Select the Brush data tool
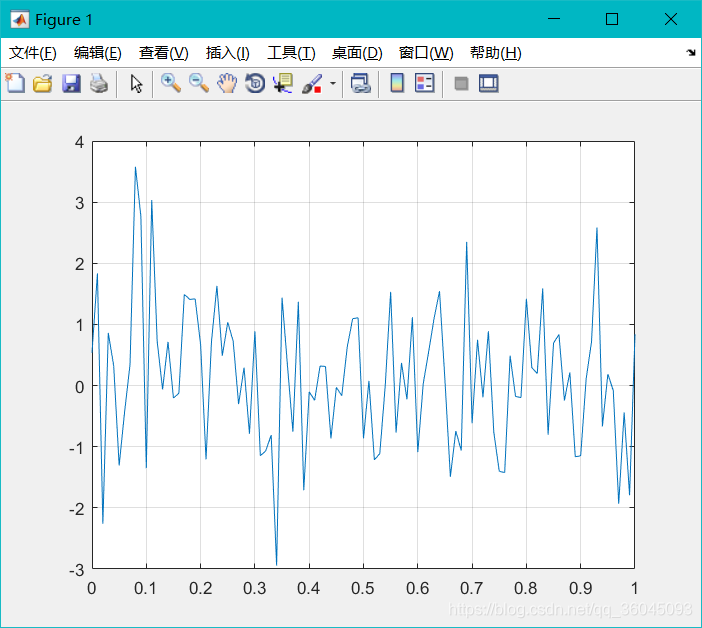The image size is (702, 628). (x=311, y=84)
